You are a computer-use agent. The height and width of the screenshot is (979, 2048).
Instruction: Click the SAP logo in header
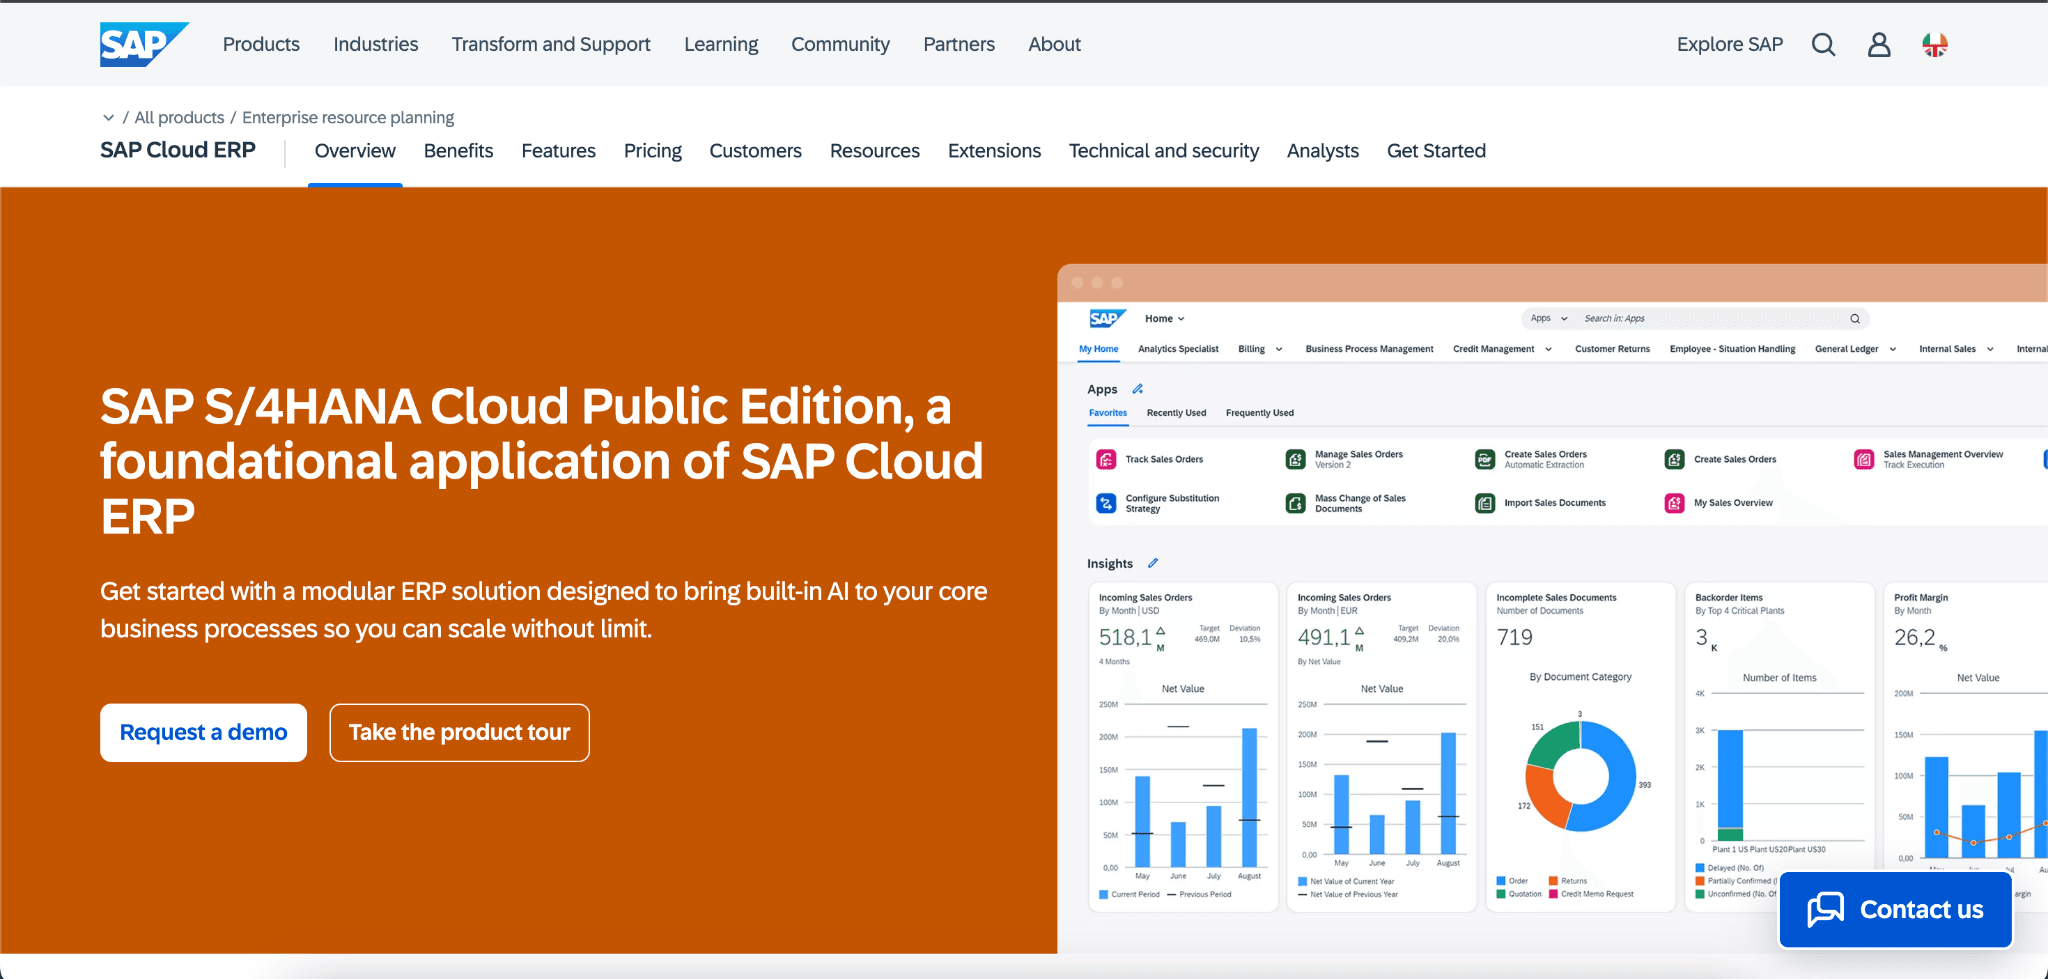coord(144,44)
